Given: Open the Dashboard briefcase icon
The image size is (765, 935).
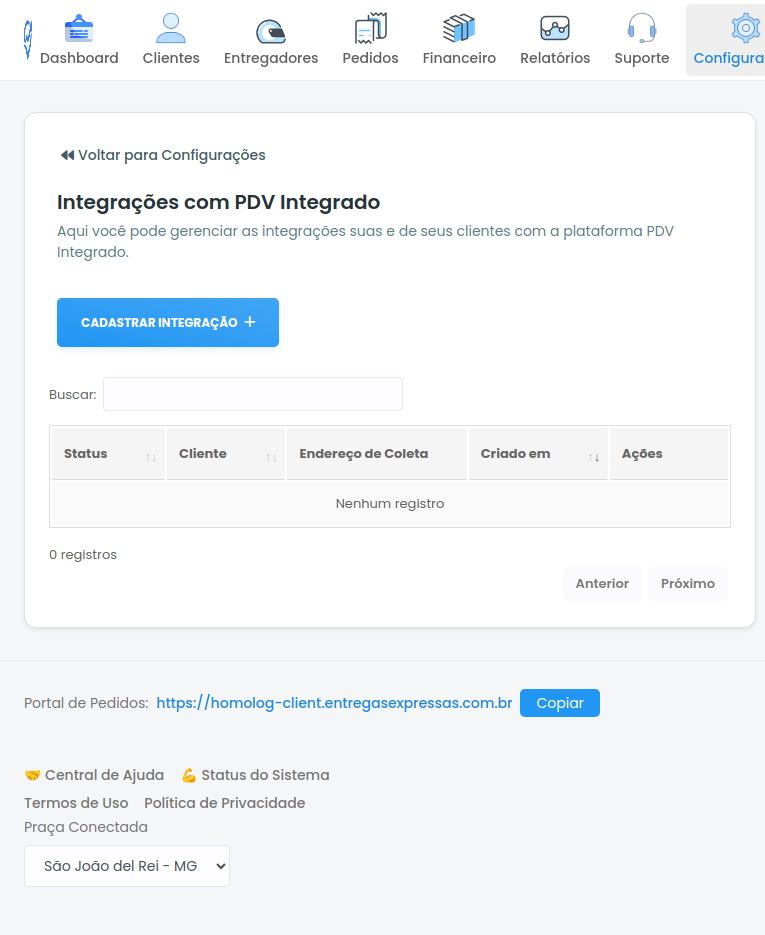Looking at the screenshot, I should tap(79, 27).
